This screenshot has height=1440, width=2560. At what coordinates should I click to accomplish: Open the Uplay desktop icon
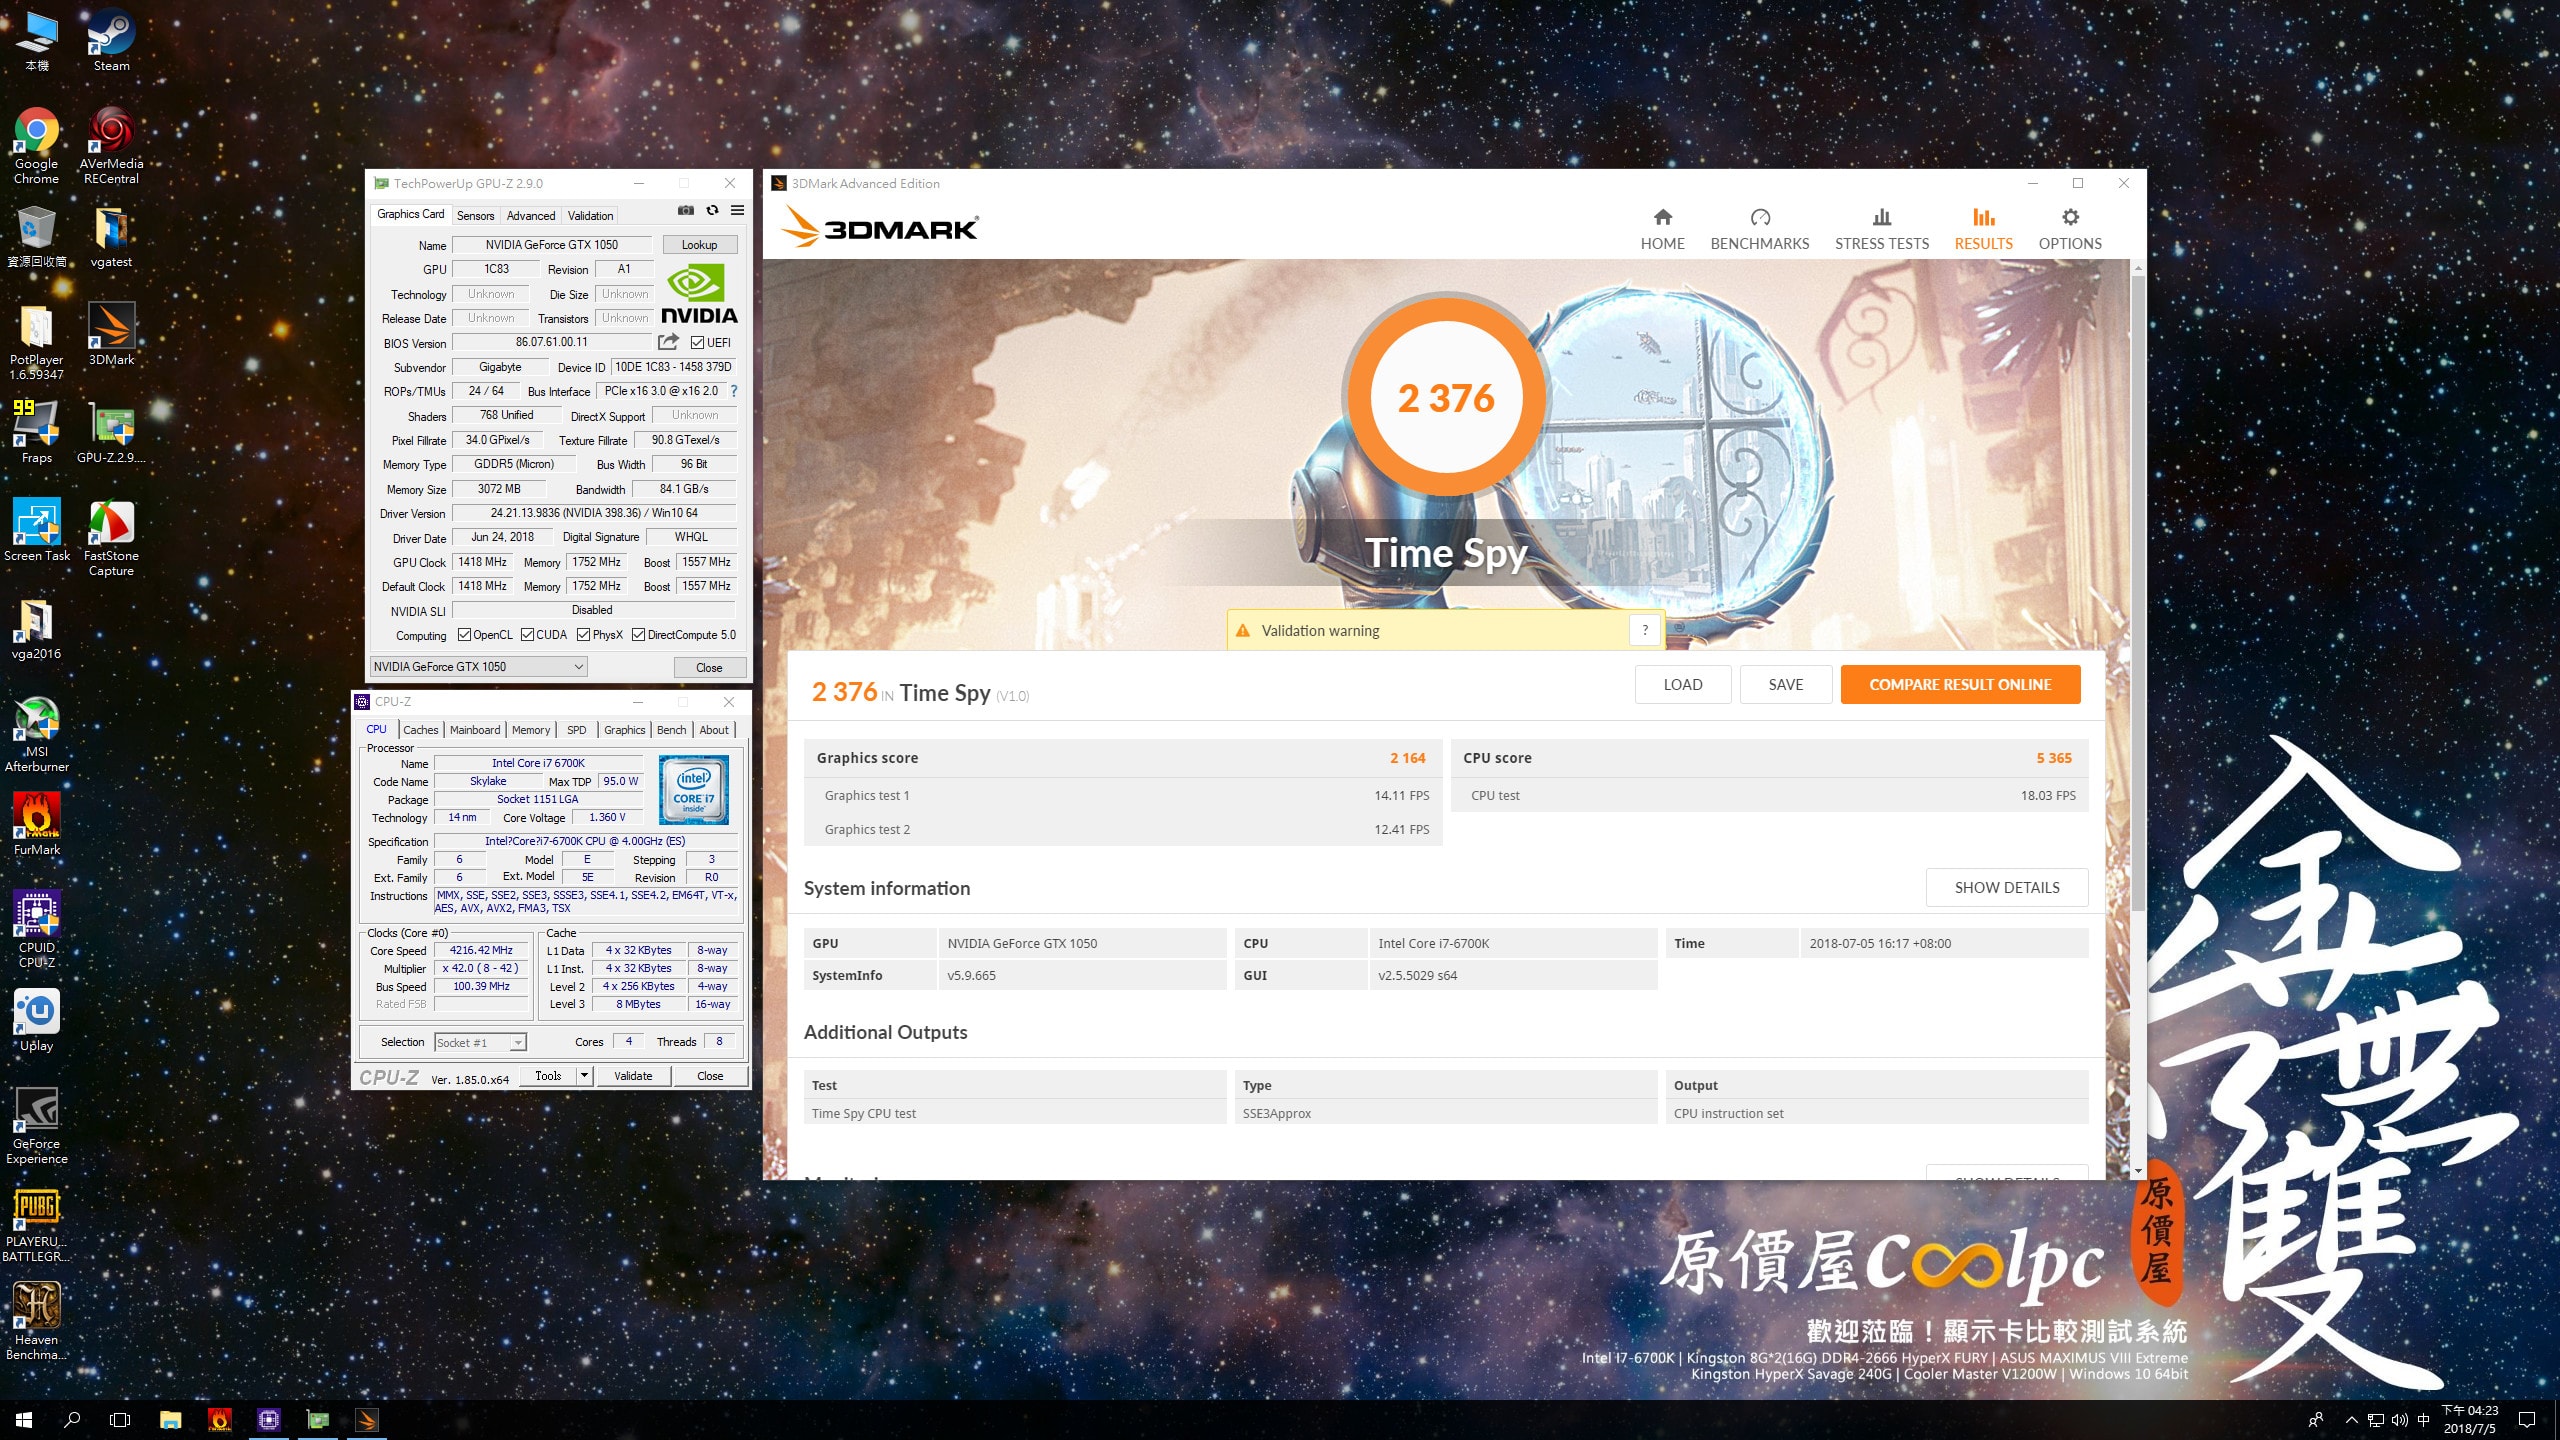[x=36, y=1020]
